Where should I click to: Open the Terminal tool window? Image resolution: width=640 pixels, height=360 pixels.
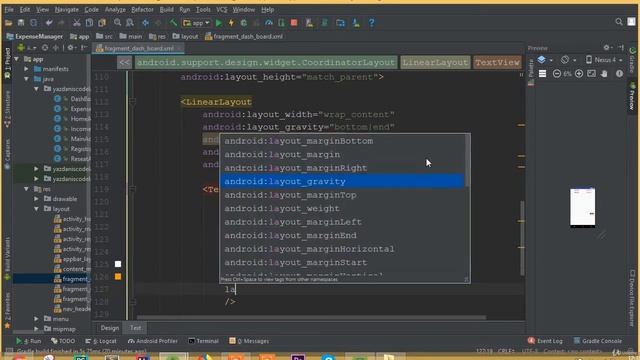(x=203, y=341)
